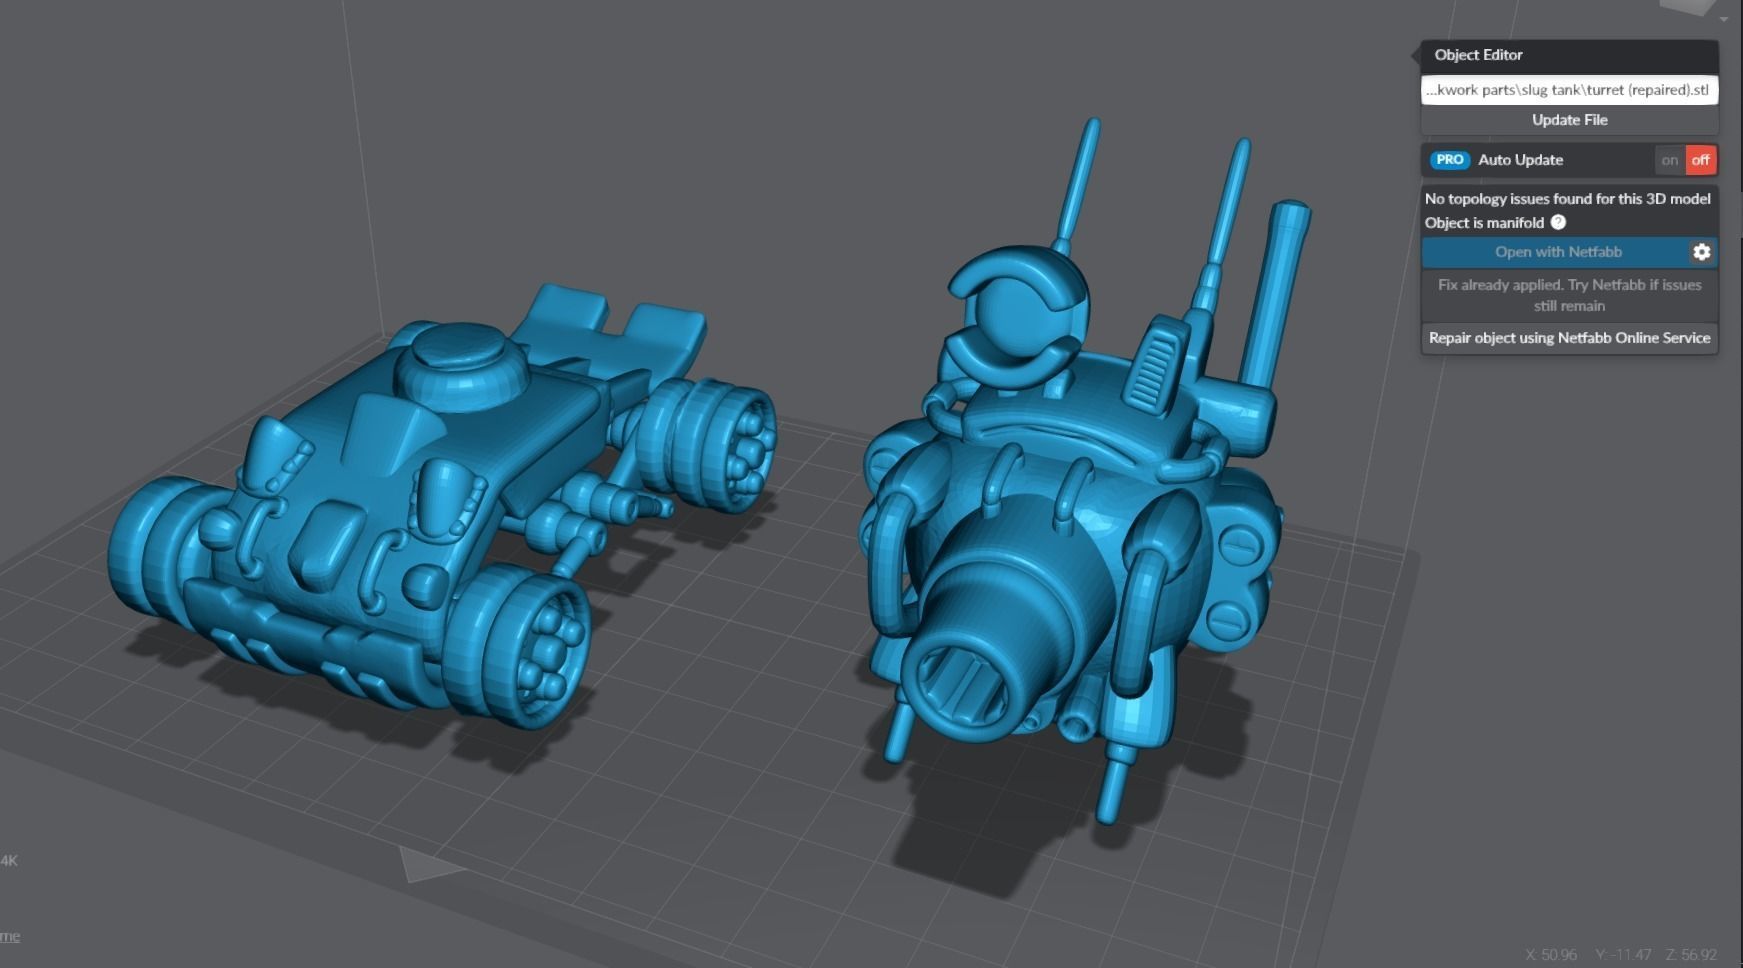Click the file path input field

point(1569,90)
